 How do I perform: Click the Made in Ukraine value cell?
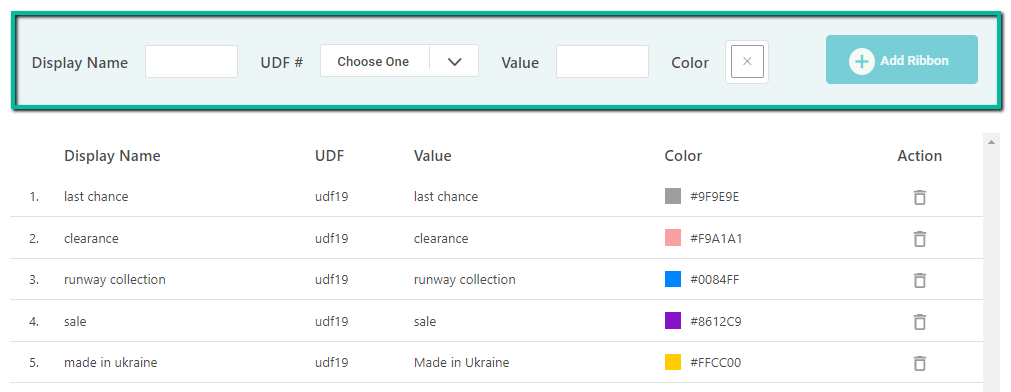[462, 362]
